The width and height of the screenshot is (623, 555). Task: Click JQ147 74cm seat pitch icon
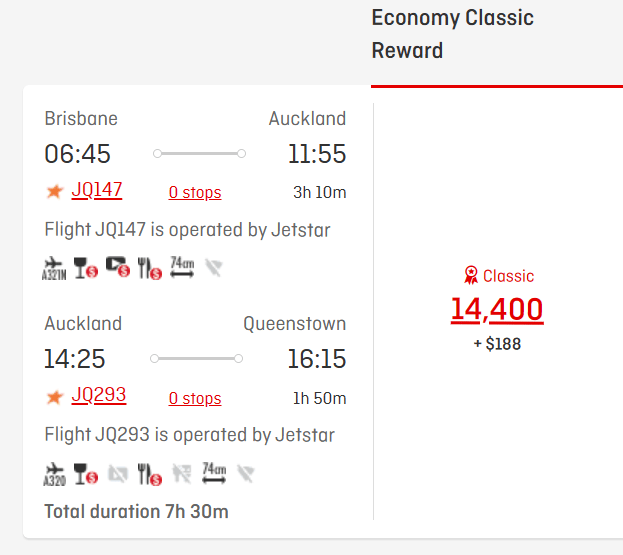click(x=182, y=267)
